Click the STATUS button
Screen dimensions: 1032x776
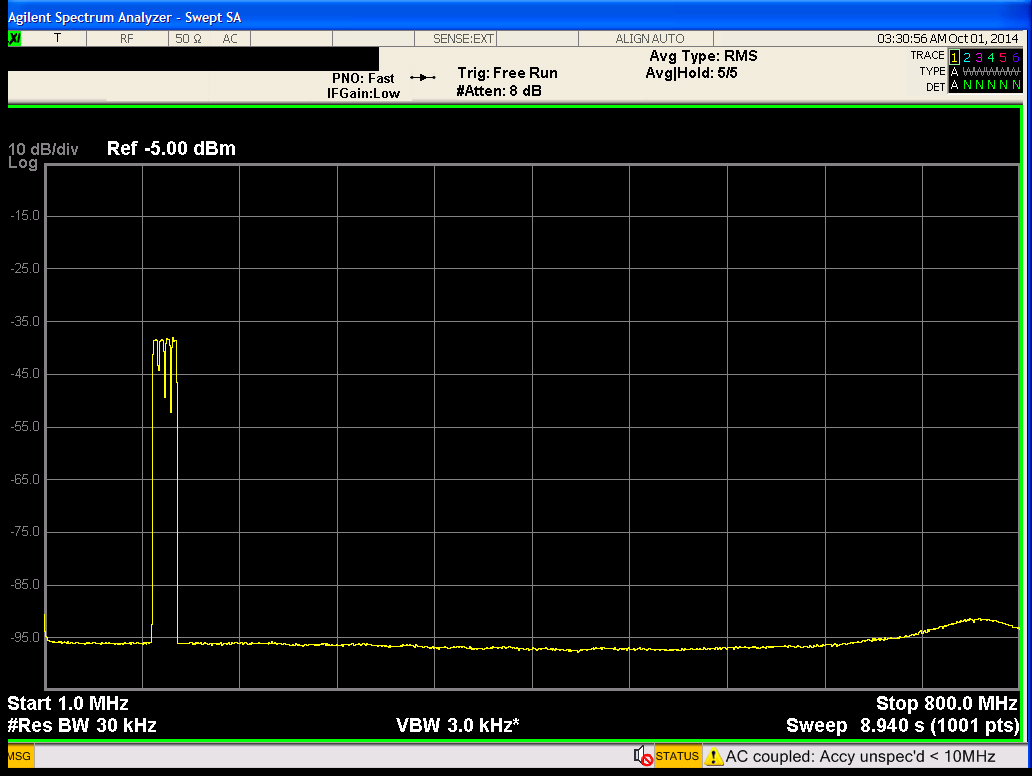pos(677,757)
